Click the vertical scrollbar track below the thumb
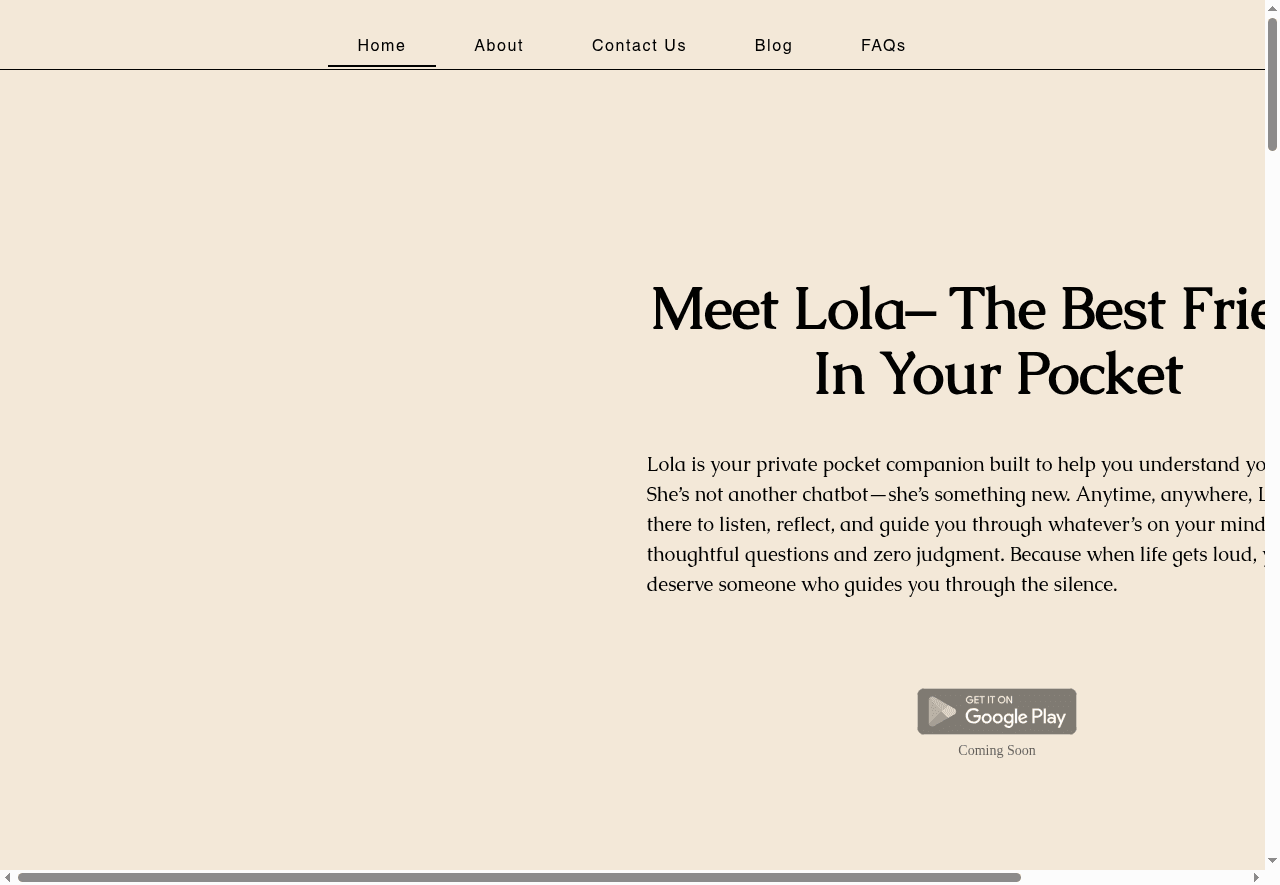This screenshot has height=885, width=1280. 1272,500
